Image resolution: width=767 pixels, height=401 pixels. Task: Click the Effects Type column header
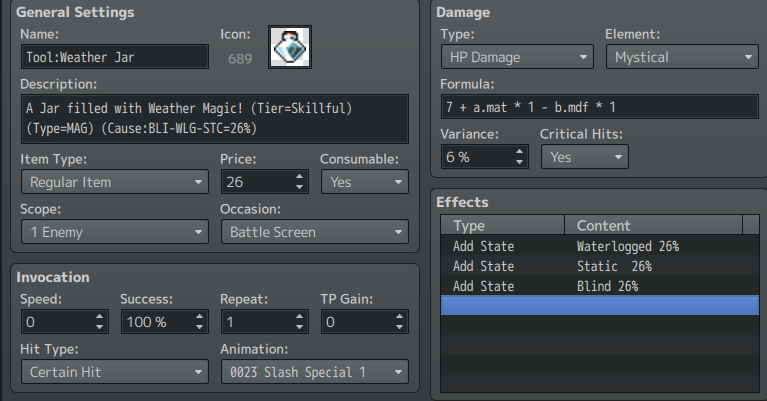[x=503, y=225]
